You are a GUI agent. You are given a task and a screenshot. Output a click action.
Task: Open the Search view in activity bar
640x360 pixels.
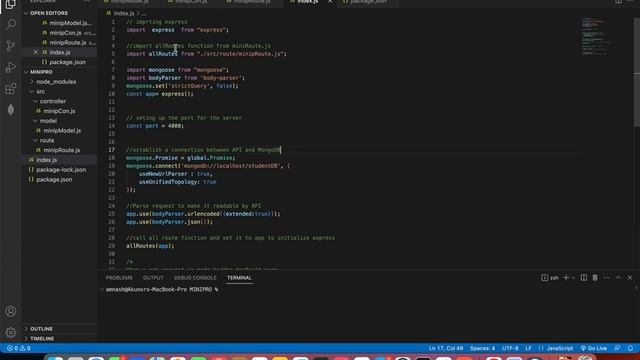(x=11, y=24)
